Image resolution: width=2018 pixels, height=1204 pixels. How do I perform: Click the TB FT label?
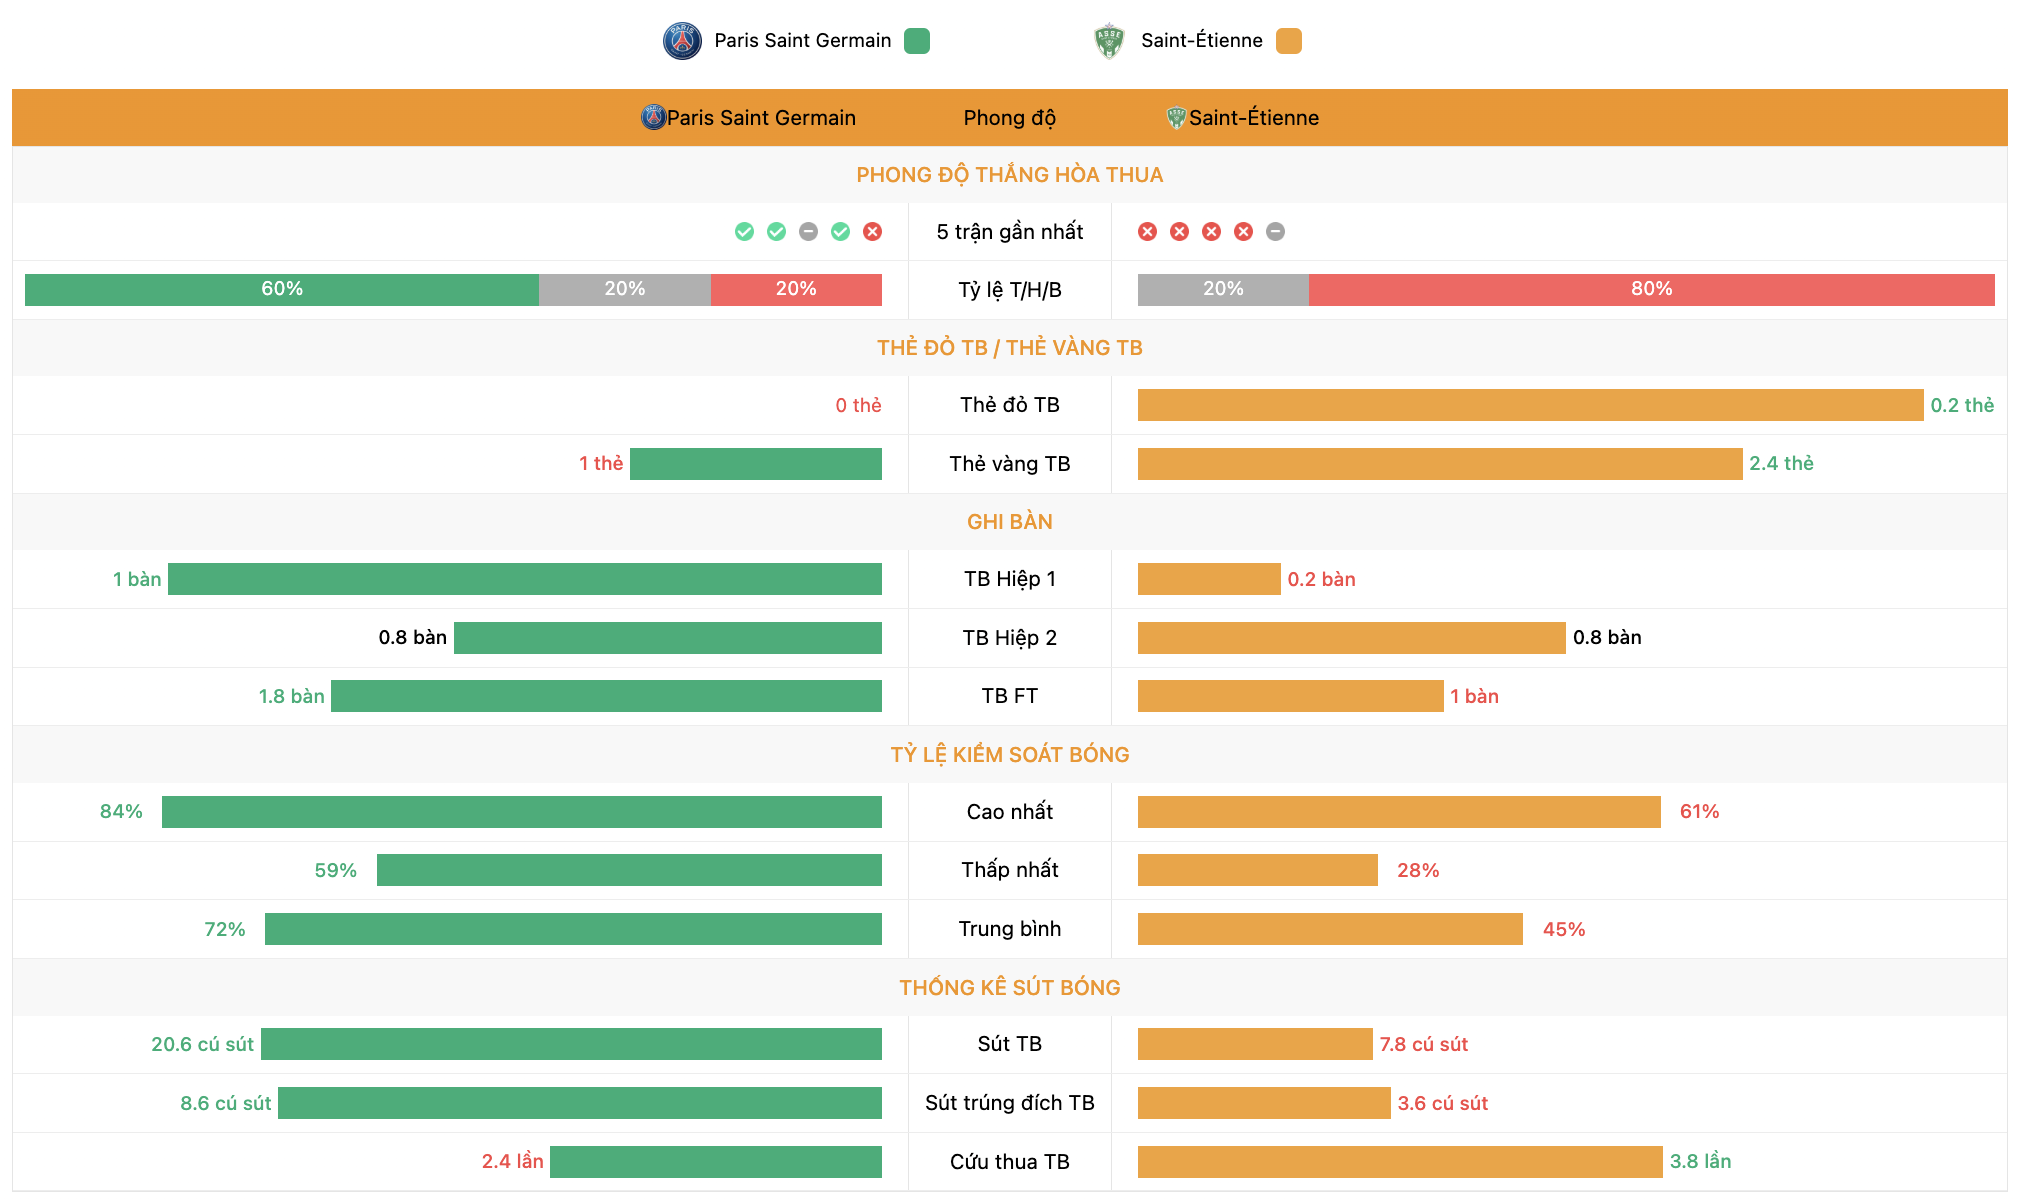tap(1009, 696)
